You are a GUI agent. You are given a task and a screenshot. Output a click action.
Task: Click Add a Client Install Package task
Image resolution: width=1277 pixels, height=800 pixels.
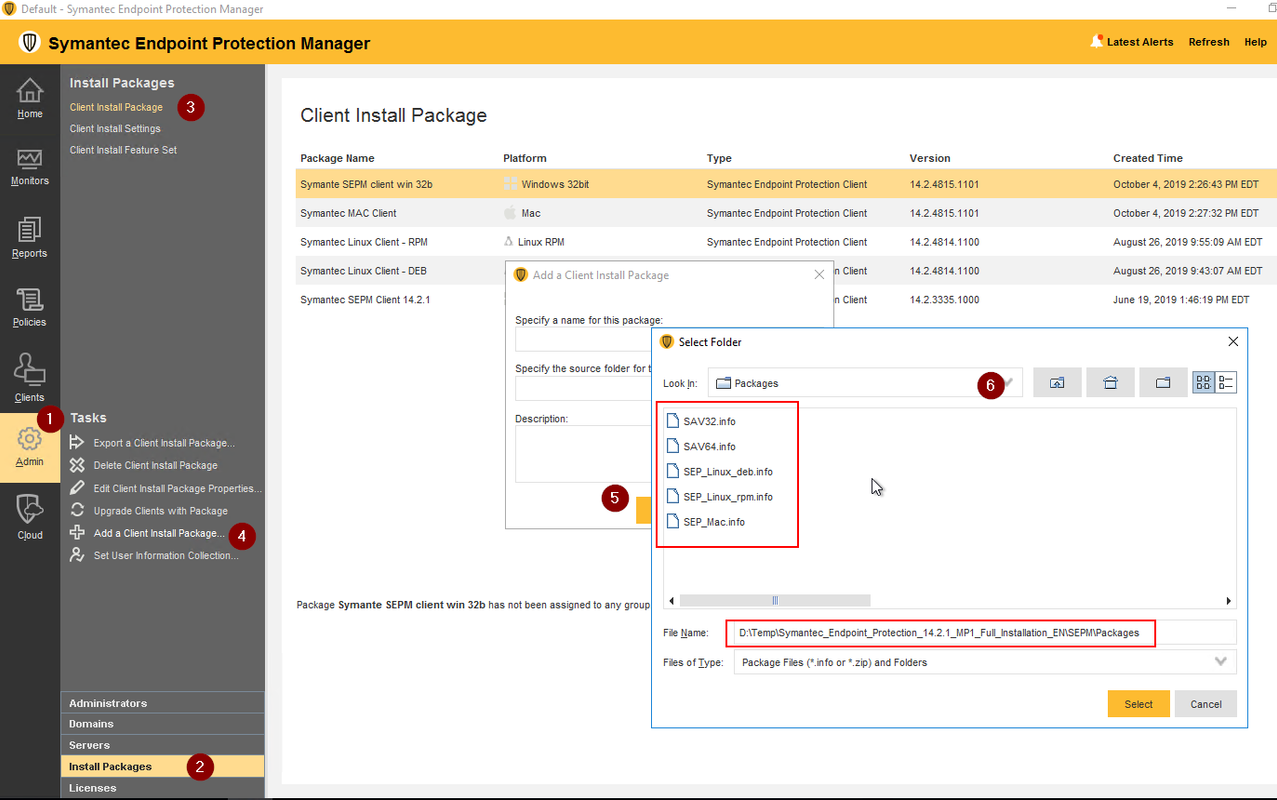pos(159,533)
